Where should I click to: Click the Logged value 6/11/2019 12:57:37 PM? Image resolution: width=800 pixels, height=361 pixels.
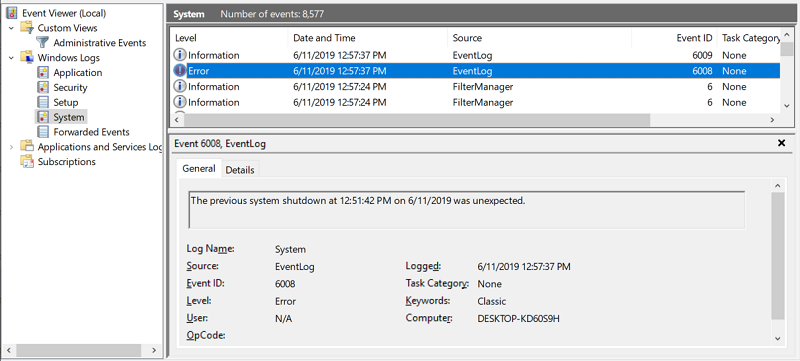pos(524,267)
